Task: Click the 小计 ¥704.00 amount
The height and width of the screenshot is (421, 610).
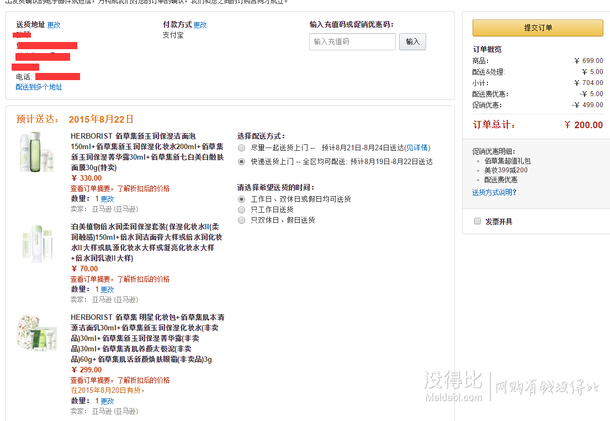Action: tap(589, 83)
